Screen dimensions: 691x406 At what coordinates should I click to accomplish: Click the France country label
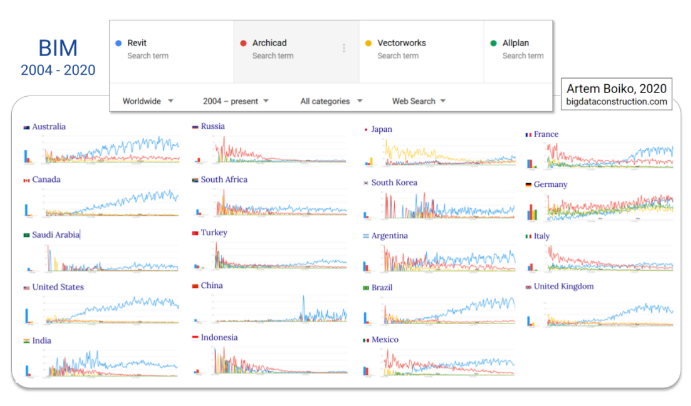pyautogui.click(x=546, y=134)
